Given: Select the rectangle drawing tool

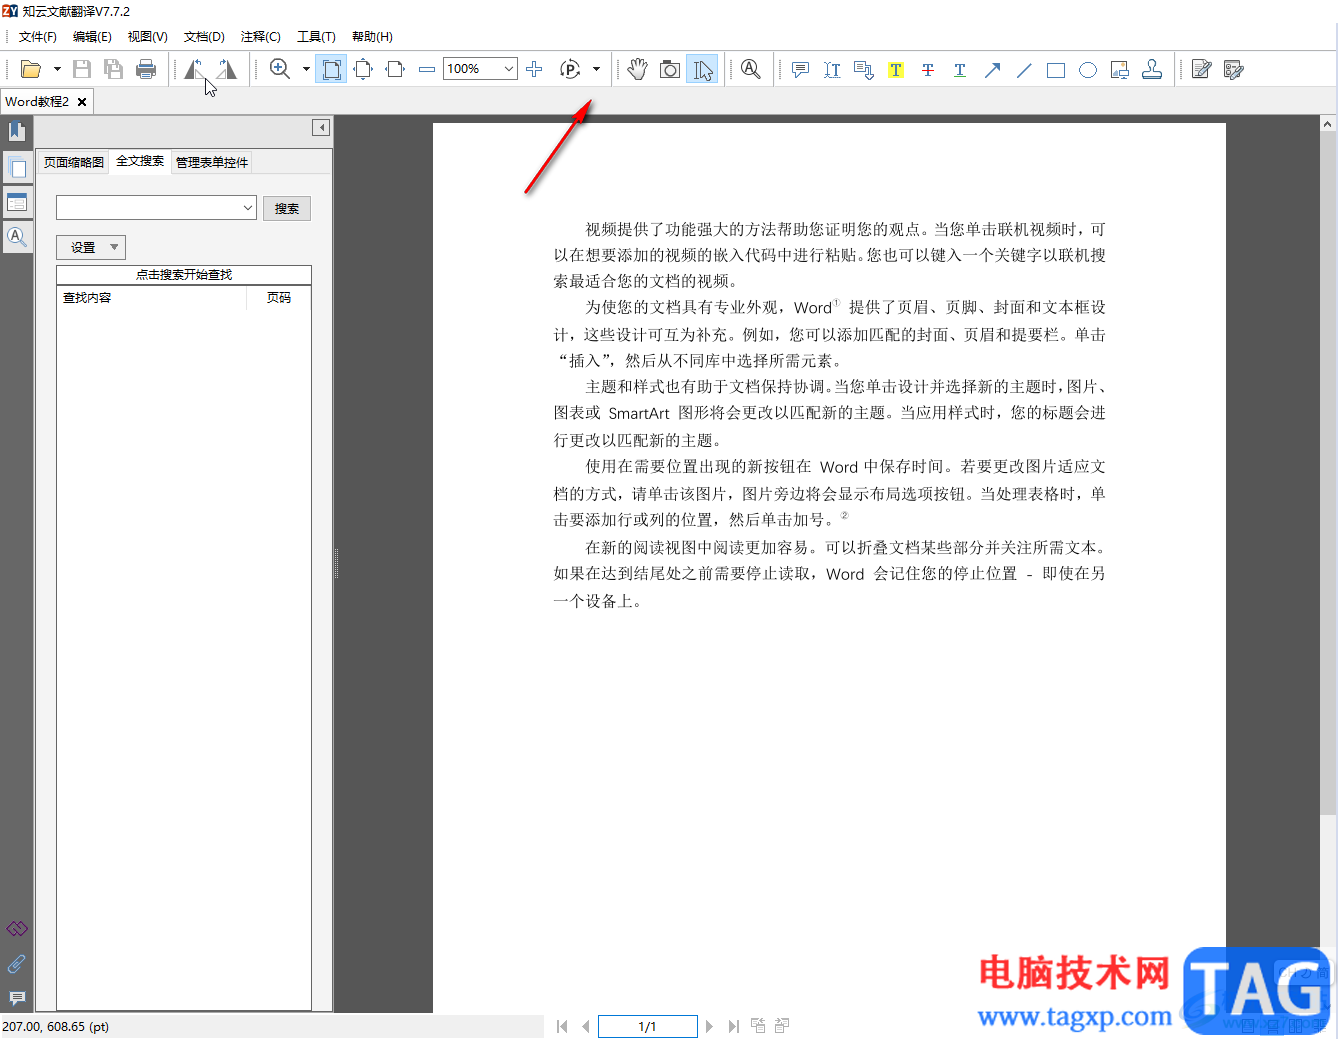Looking at the screenshot, I should coord(1056,69).
